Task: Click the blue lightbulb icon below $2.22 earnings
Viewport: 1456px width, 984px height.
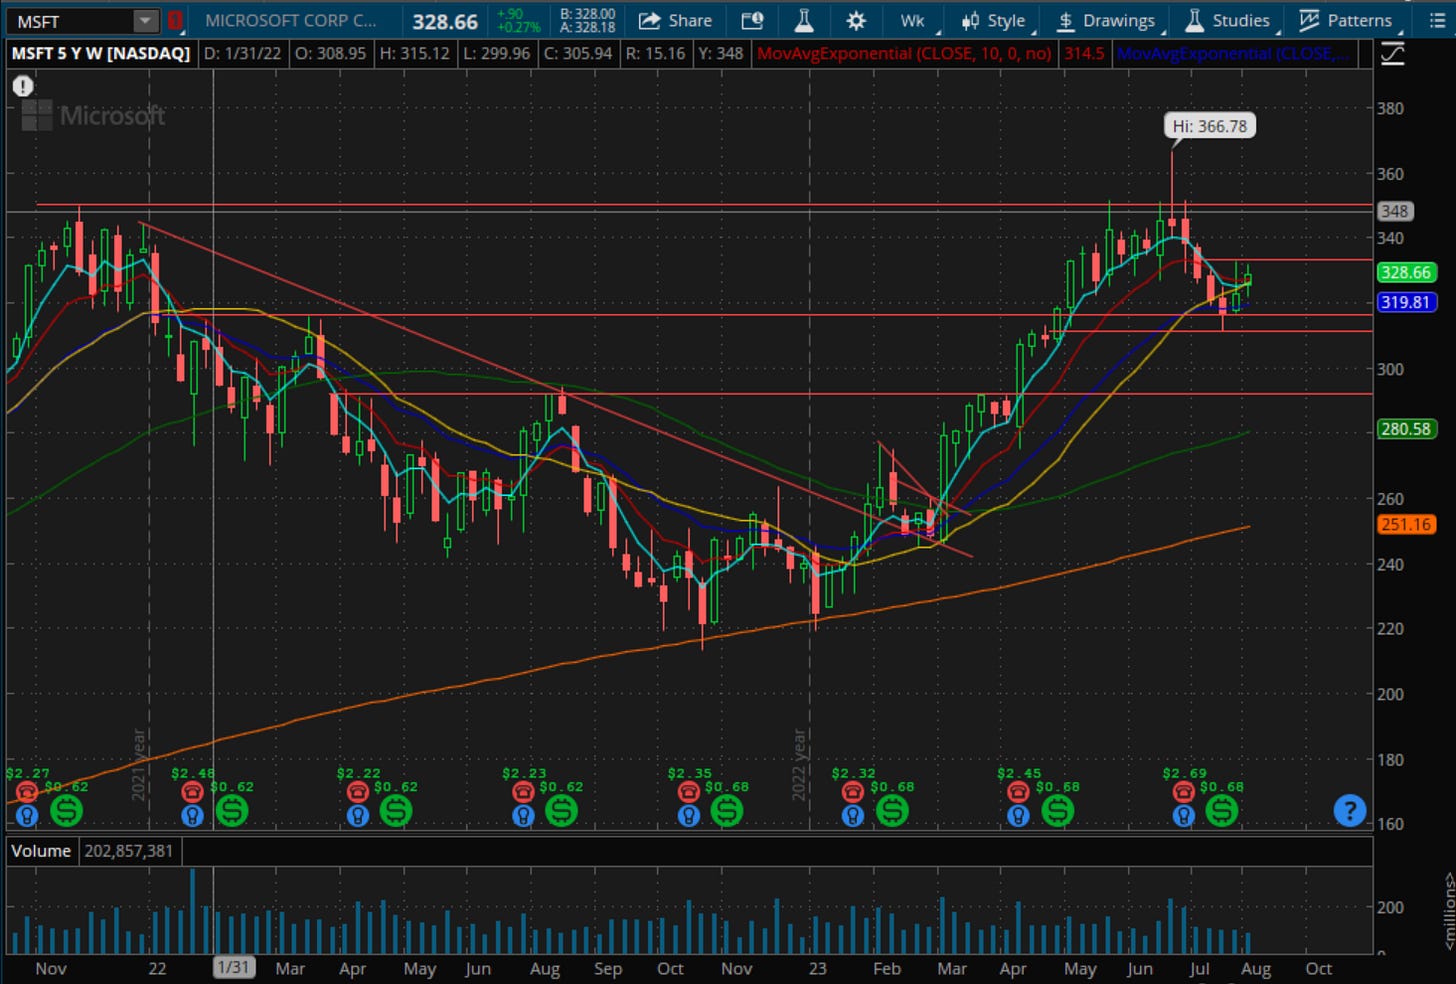Action: [357, 815]
